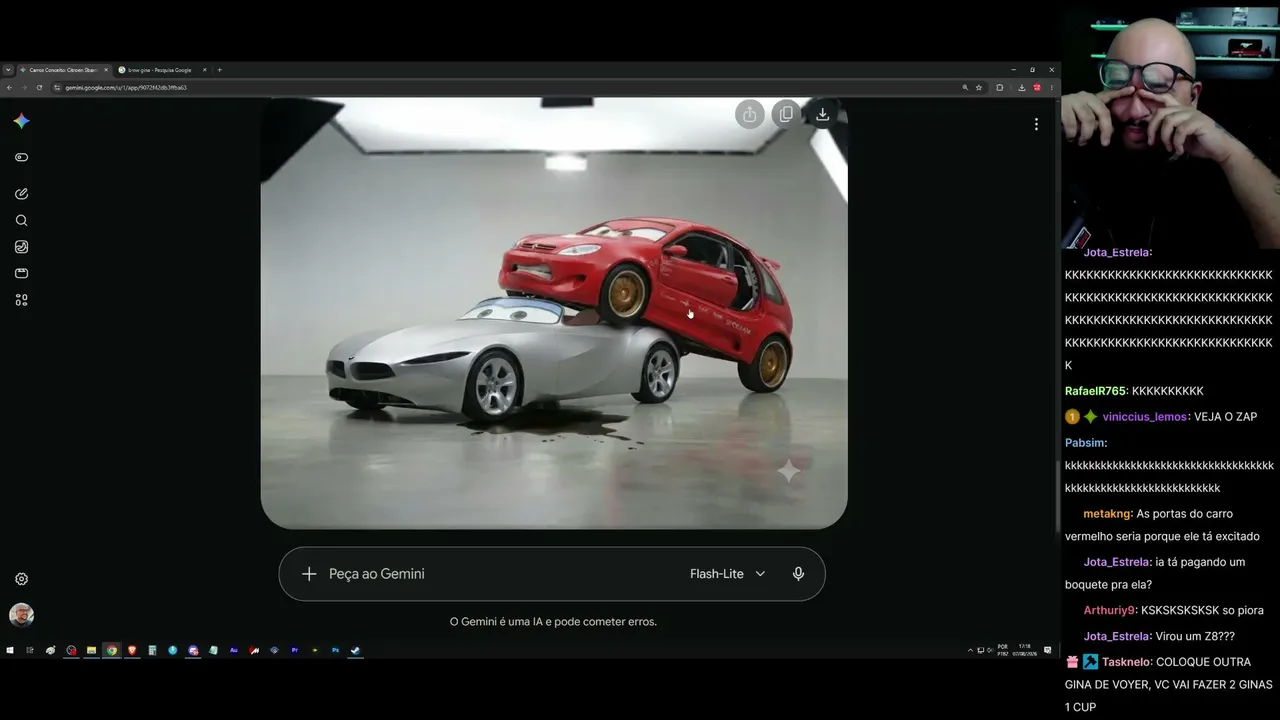Open the taskbar clock and date
Screen dimensions: 1280x720
pyautogui.click(x=1023, y=650)
